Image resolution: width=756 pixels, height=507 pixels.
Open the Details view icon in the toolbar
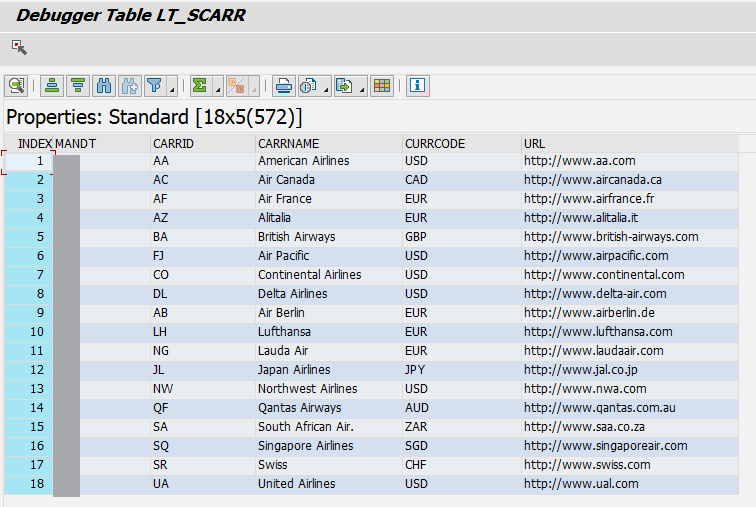click(16, 86)
